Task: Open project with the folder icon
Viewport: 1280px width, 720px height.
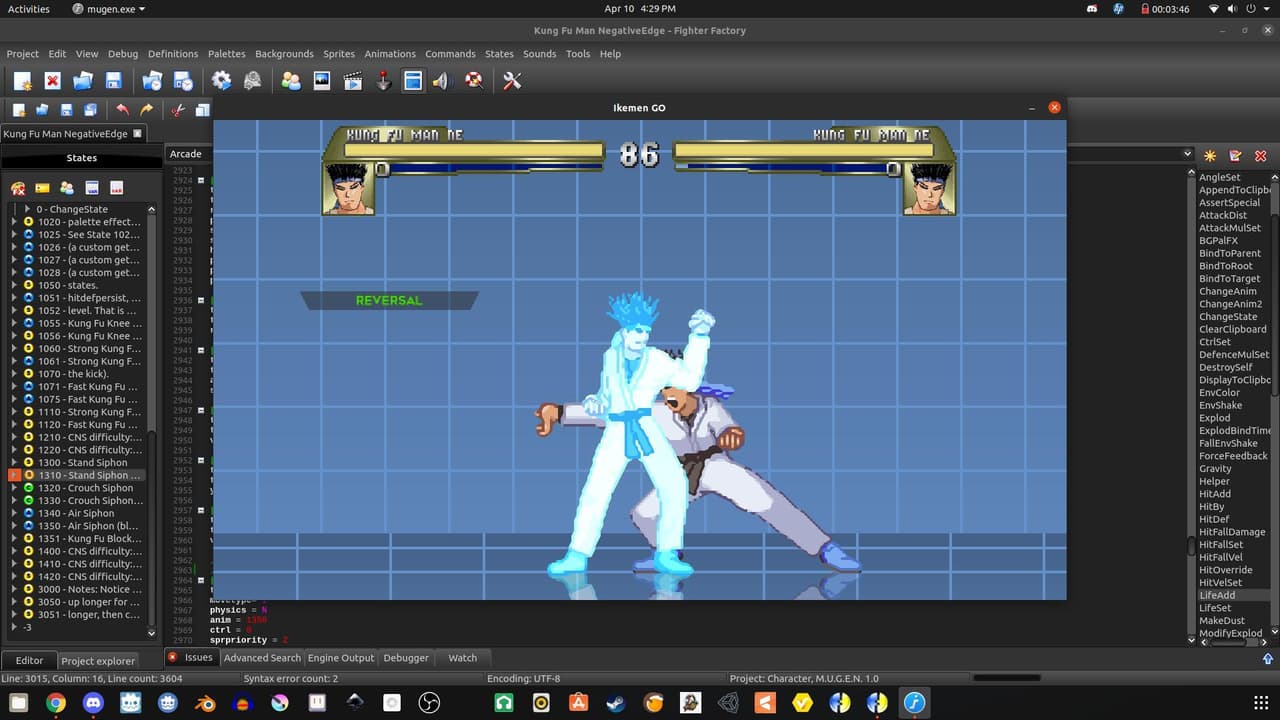Action: point(83,81)
